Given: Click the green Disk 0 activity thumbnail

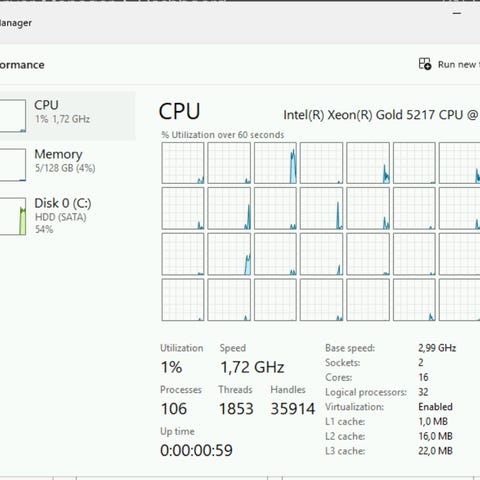Looking at the screenshot, I should pyautogui.click(x=13, y=216).
